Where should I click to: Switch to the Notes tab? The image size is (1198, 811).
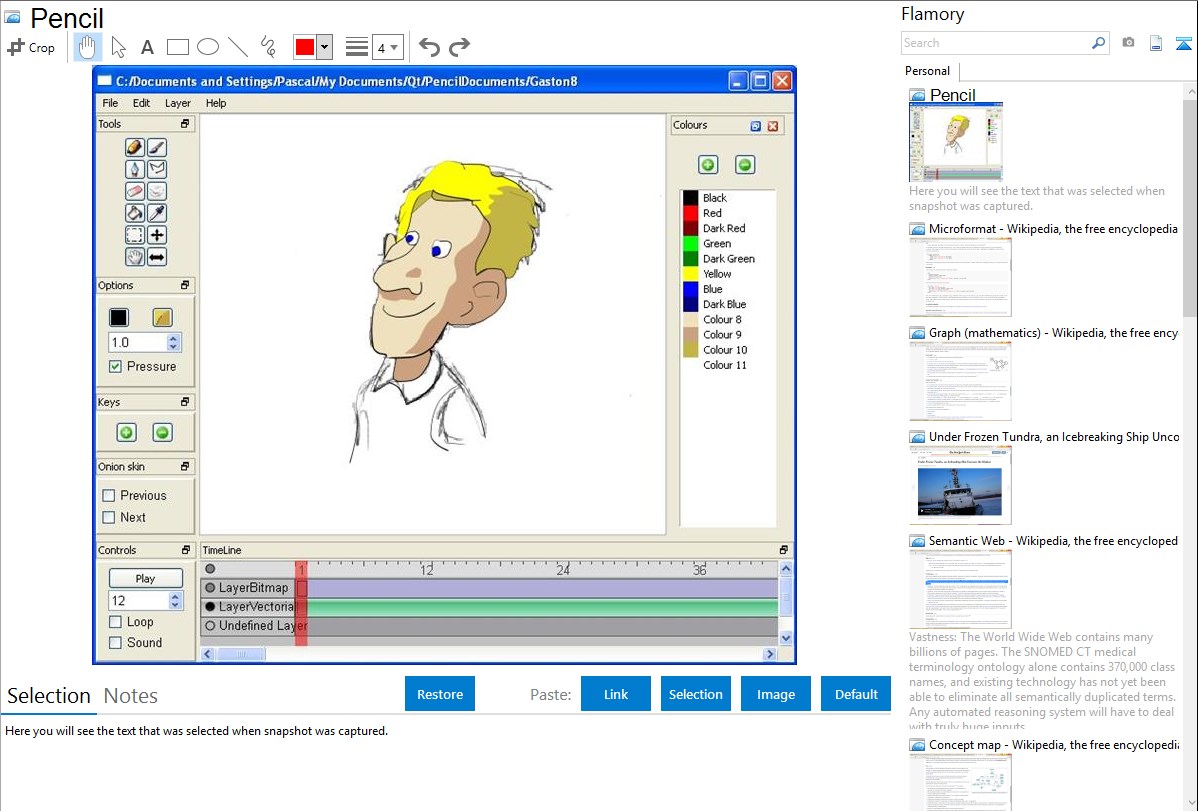pos(131,696)
